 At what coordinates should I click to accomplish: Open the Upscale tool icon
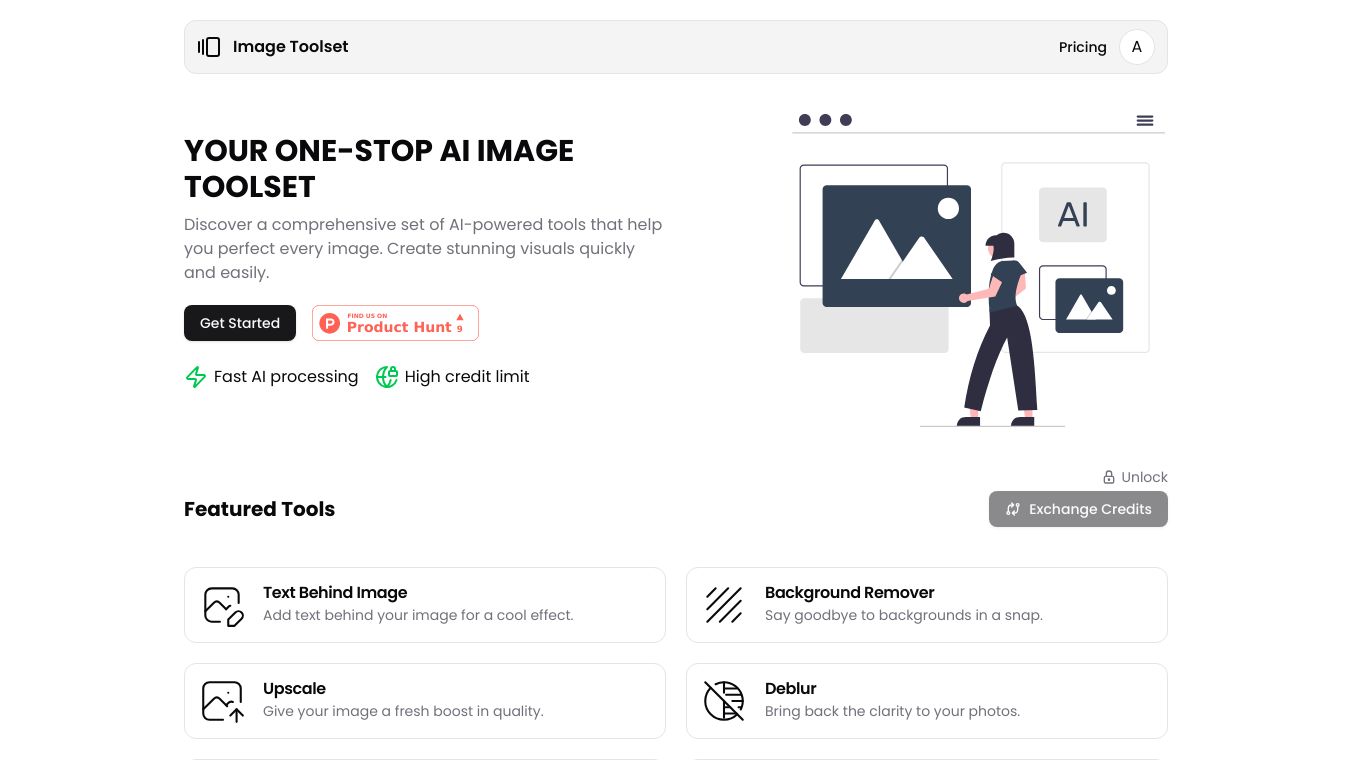(223, 702)
